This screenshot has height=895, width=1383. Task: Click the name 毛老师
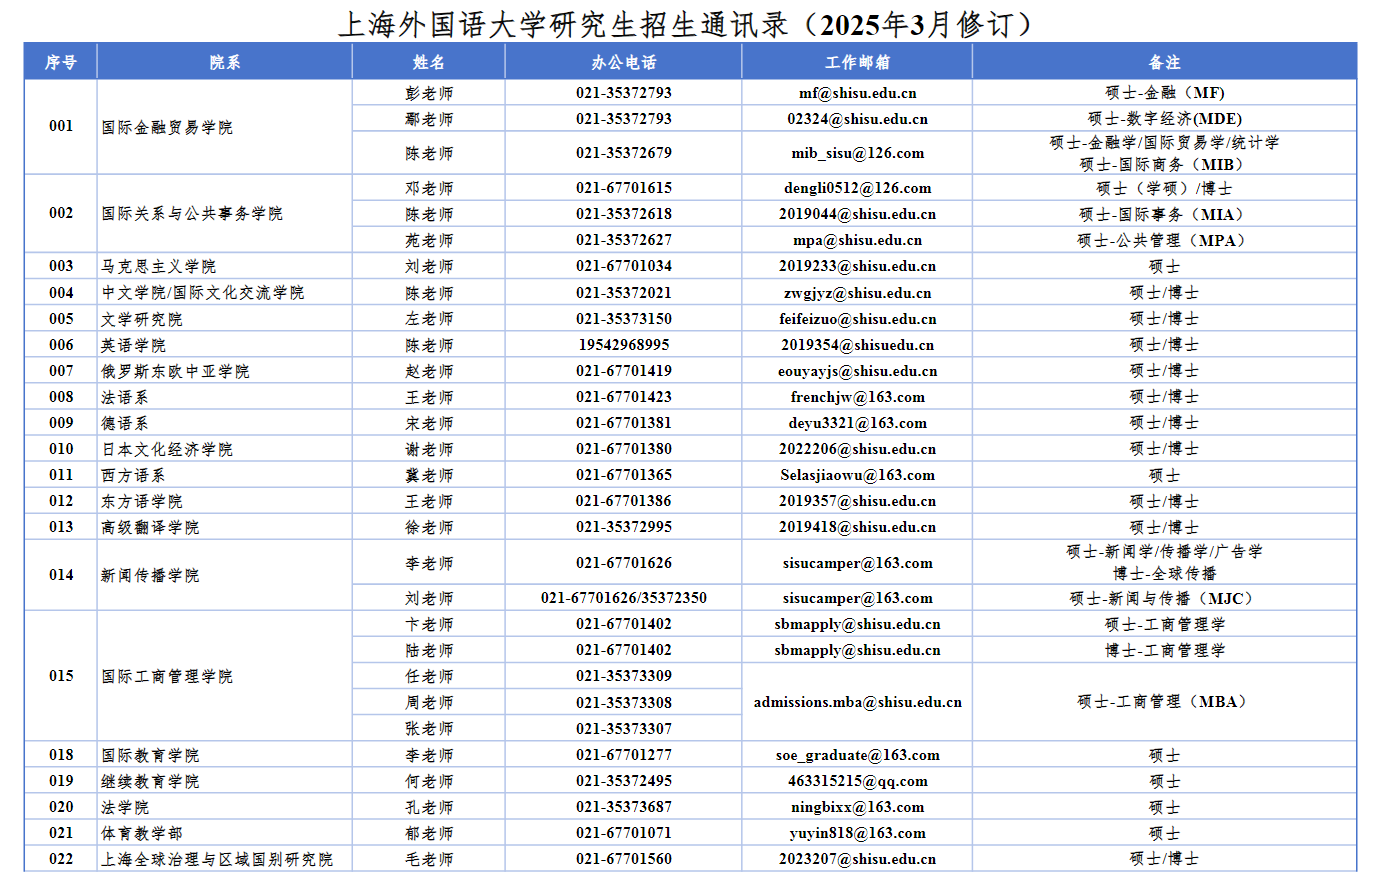429,859
